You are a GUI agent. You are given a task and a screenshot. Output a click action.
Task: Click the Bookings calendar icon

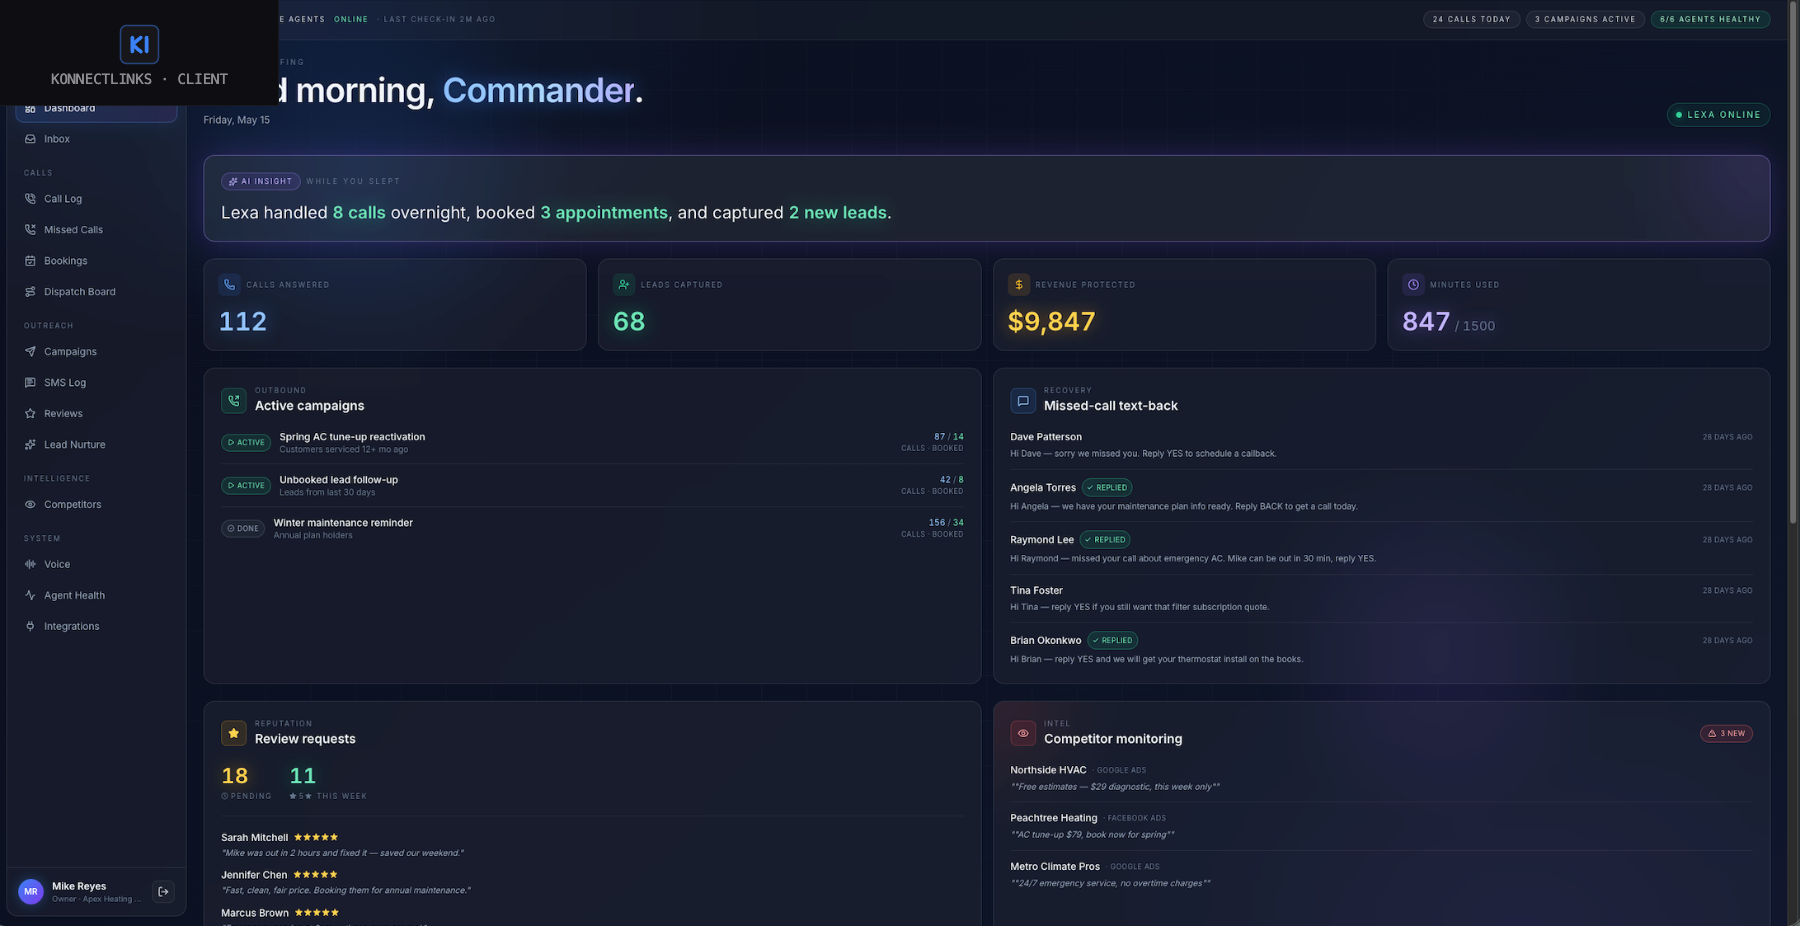(30, 261)
